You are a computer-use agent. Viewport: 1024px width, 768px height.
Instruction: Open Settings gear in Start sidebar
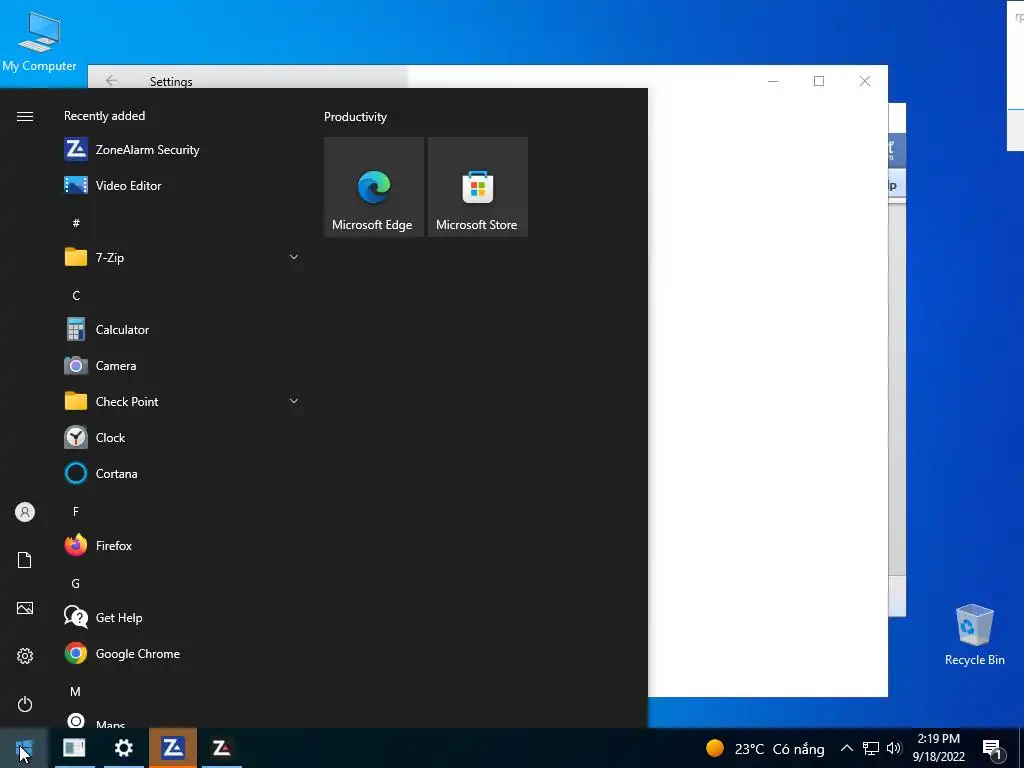pyautogui.click(x=25, y=656)
